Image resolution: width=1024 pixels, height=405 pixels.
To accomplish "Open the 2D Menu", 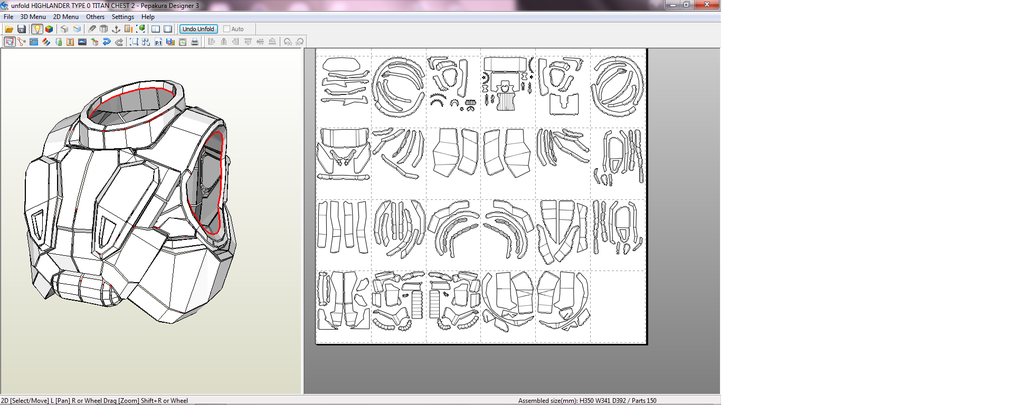I will tap(66, 17).
